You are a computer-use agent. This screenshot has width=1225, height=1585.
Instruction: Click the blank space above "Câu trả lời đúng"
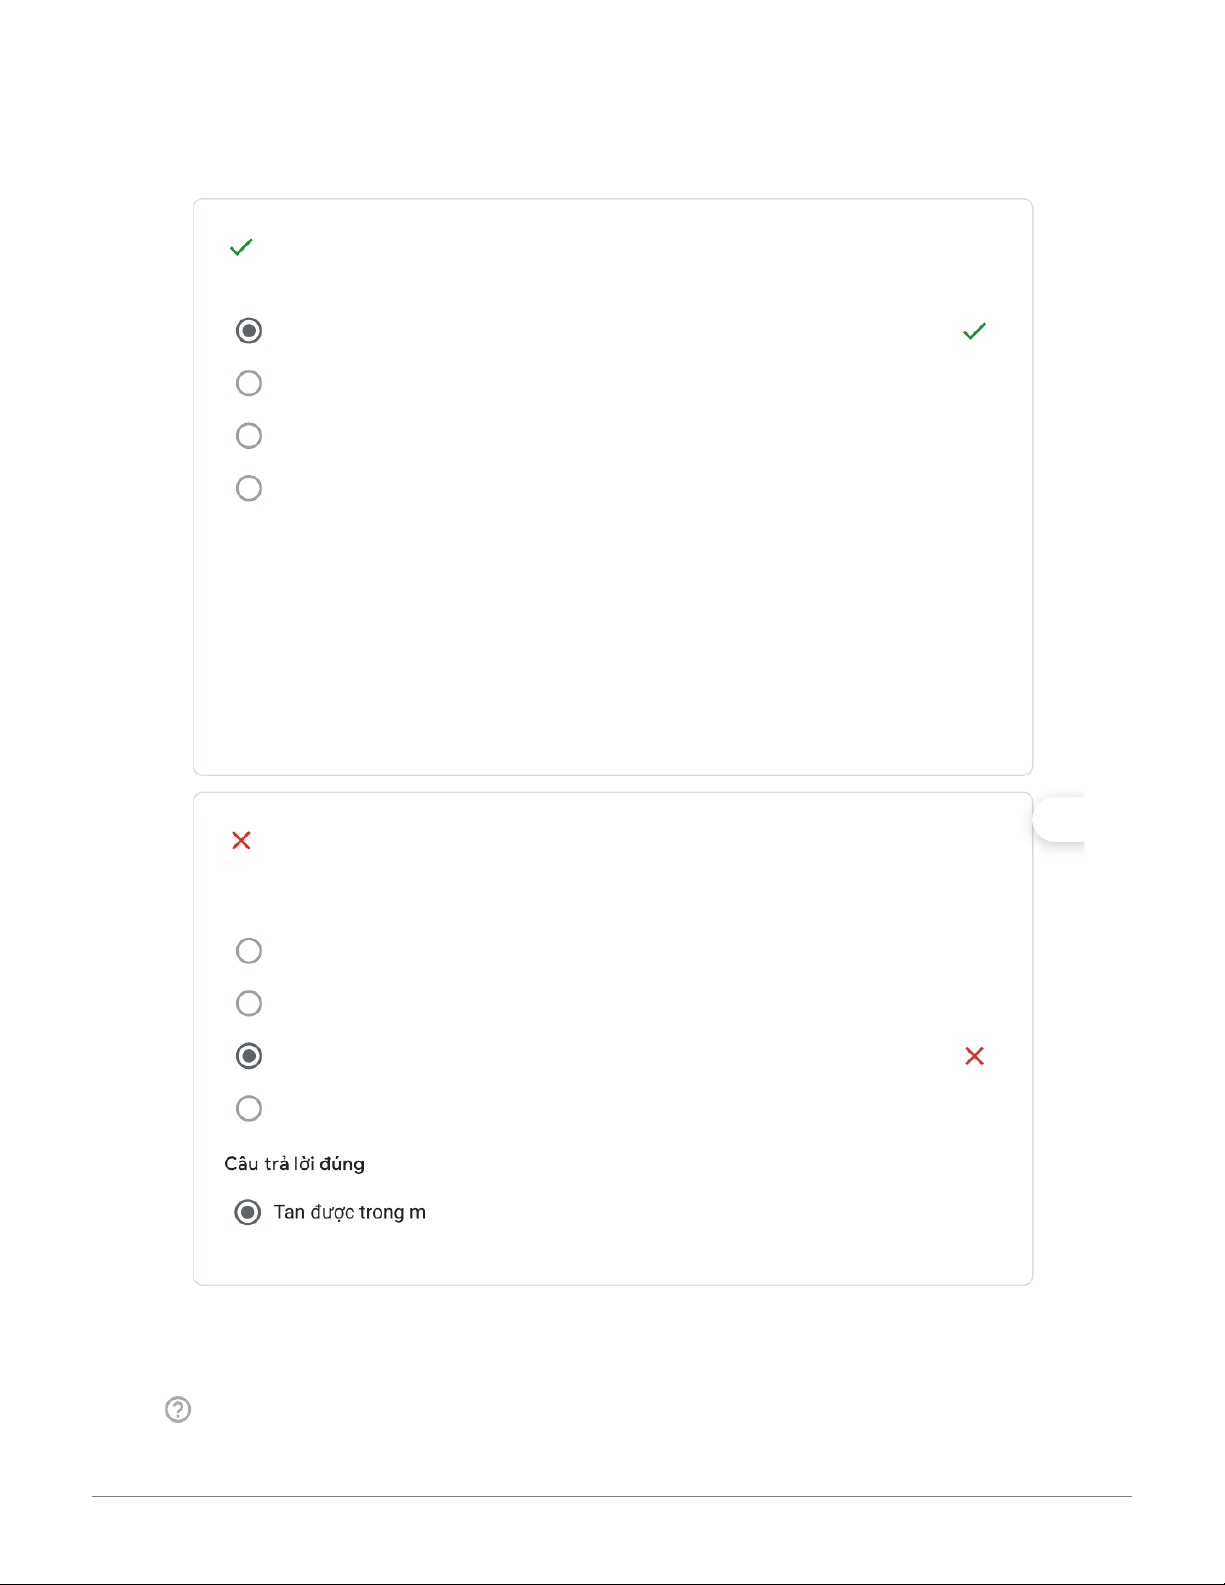click(x=612, y=1136)
